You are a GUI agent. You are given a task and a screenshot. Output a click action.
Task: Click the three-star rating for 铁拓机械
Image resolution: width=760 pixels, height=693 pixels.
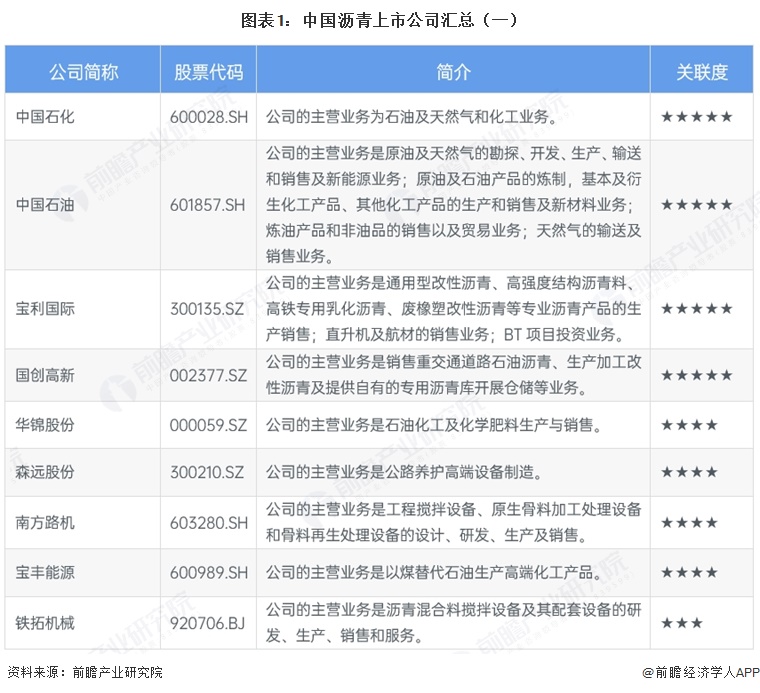(682, 623)
